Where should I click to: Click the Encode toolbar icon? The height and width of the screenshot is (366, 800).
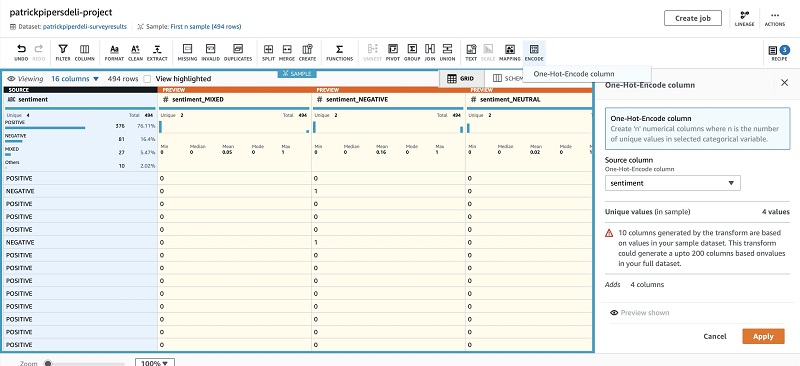click(x=534, y=52)
